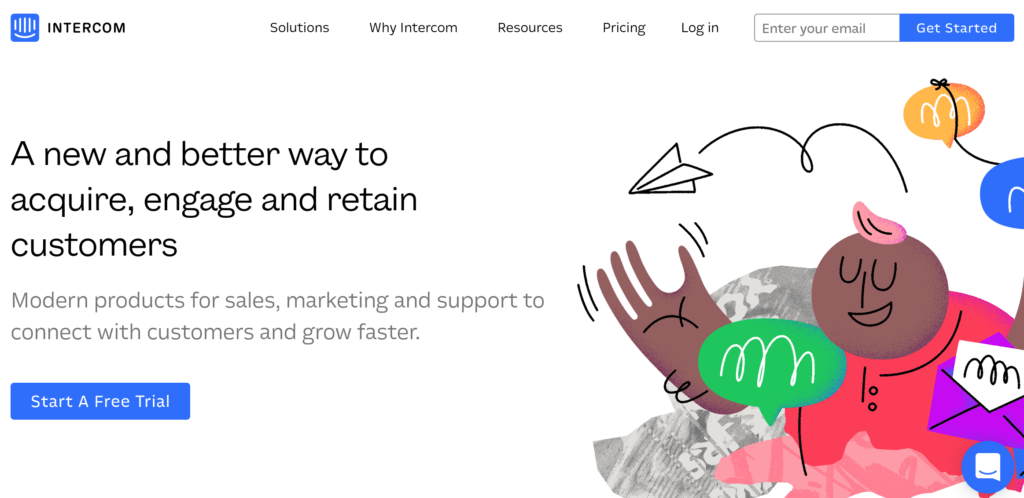Click the paper airplane illustration
Screen dimensions: 1024x498
coord(670,170)
